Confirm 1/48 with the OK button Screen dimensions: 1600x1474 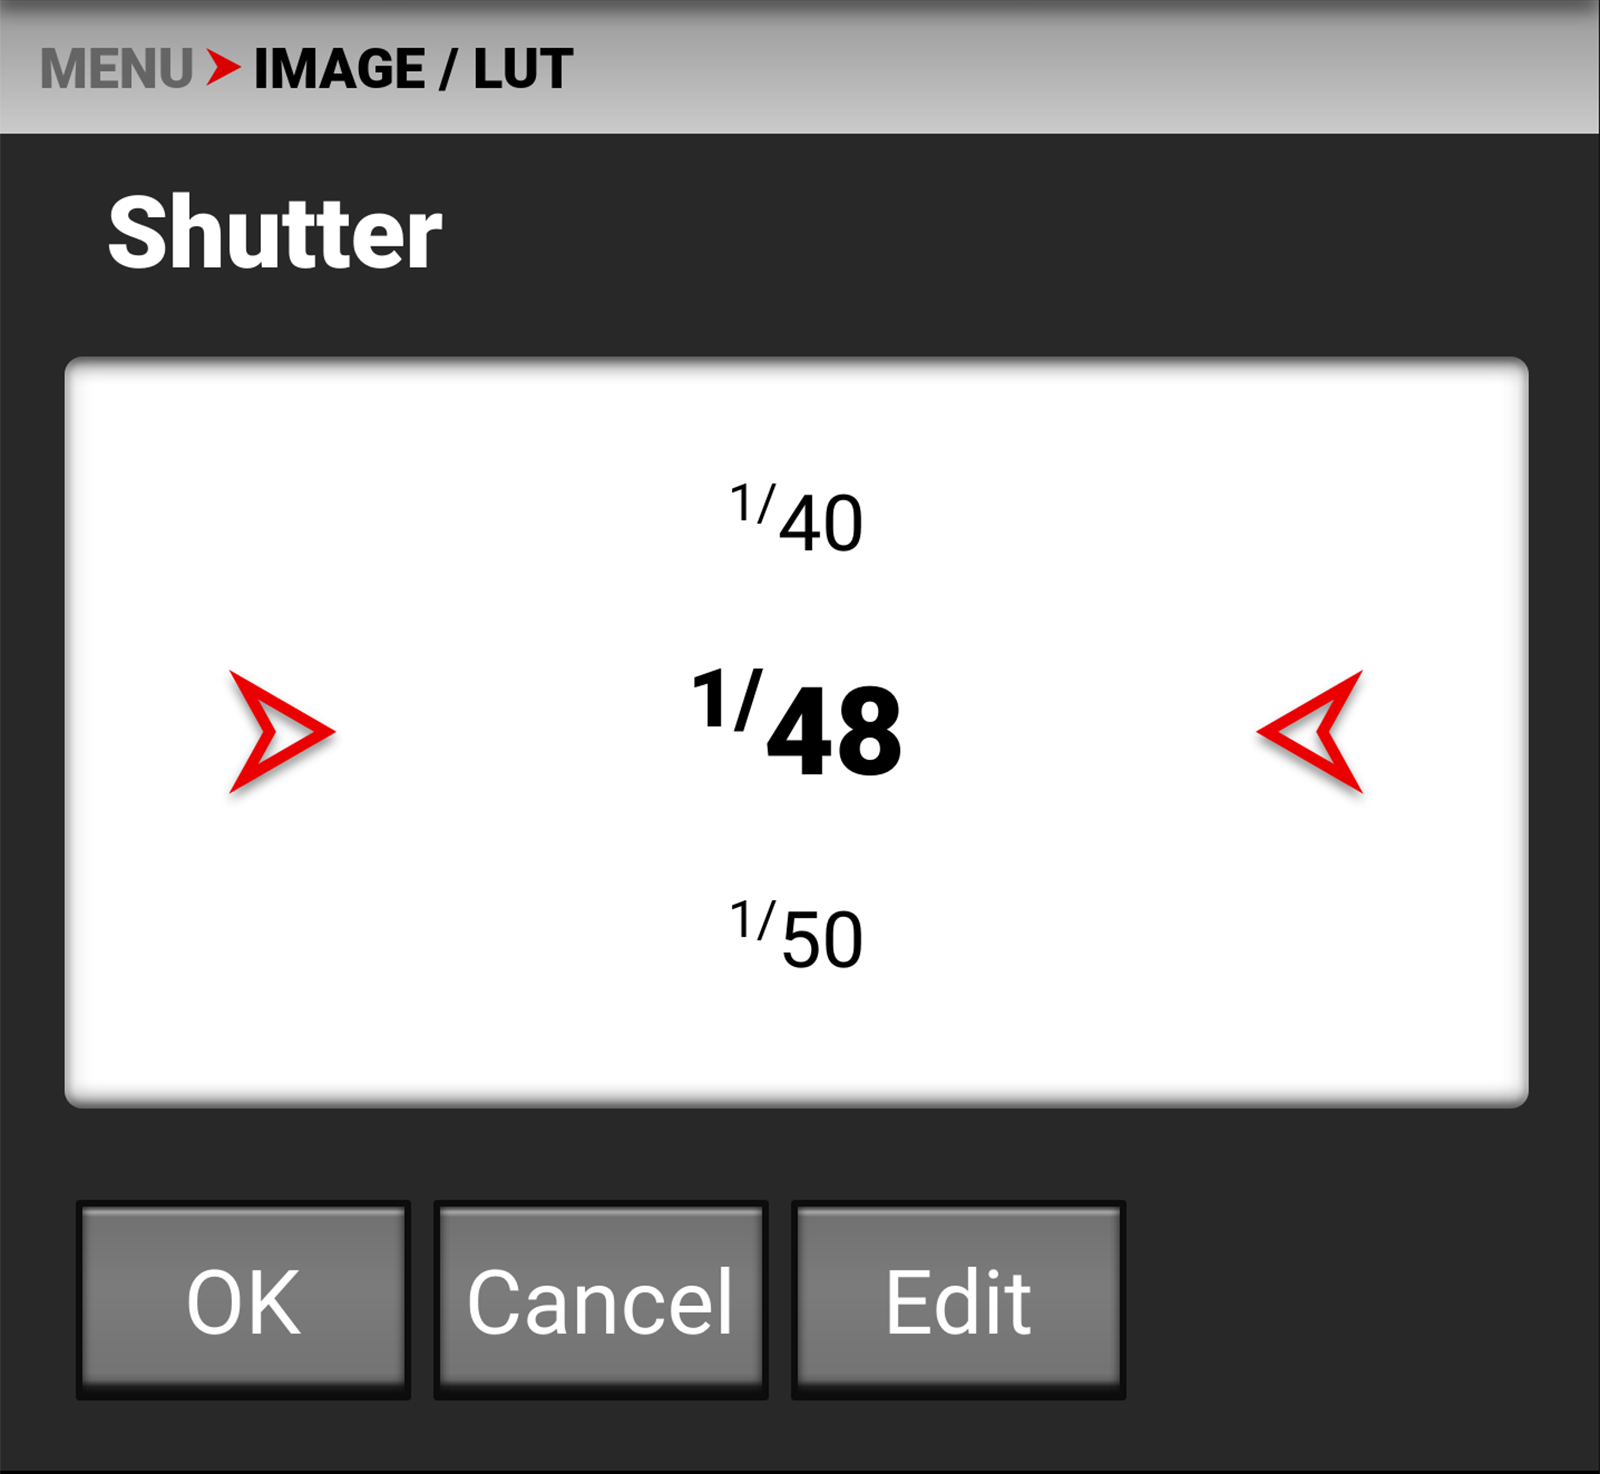[243, 1299]
